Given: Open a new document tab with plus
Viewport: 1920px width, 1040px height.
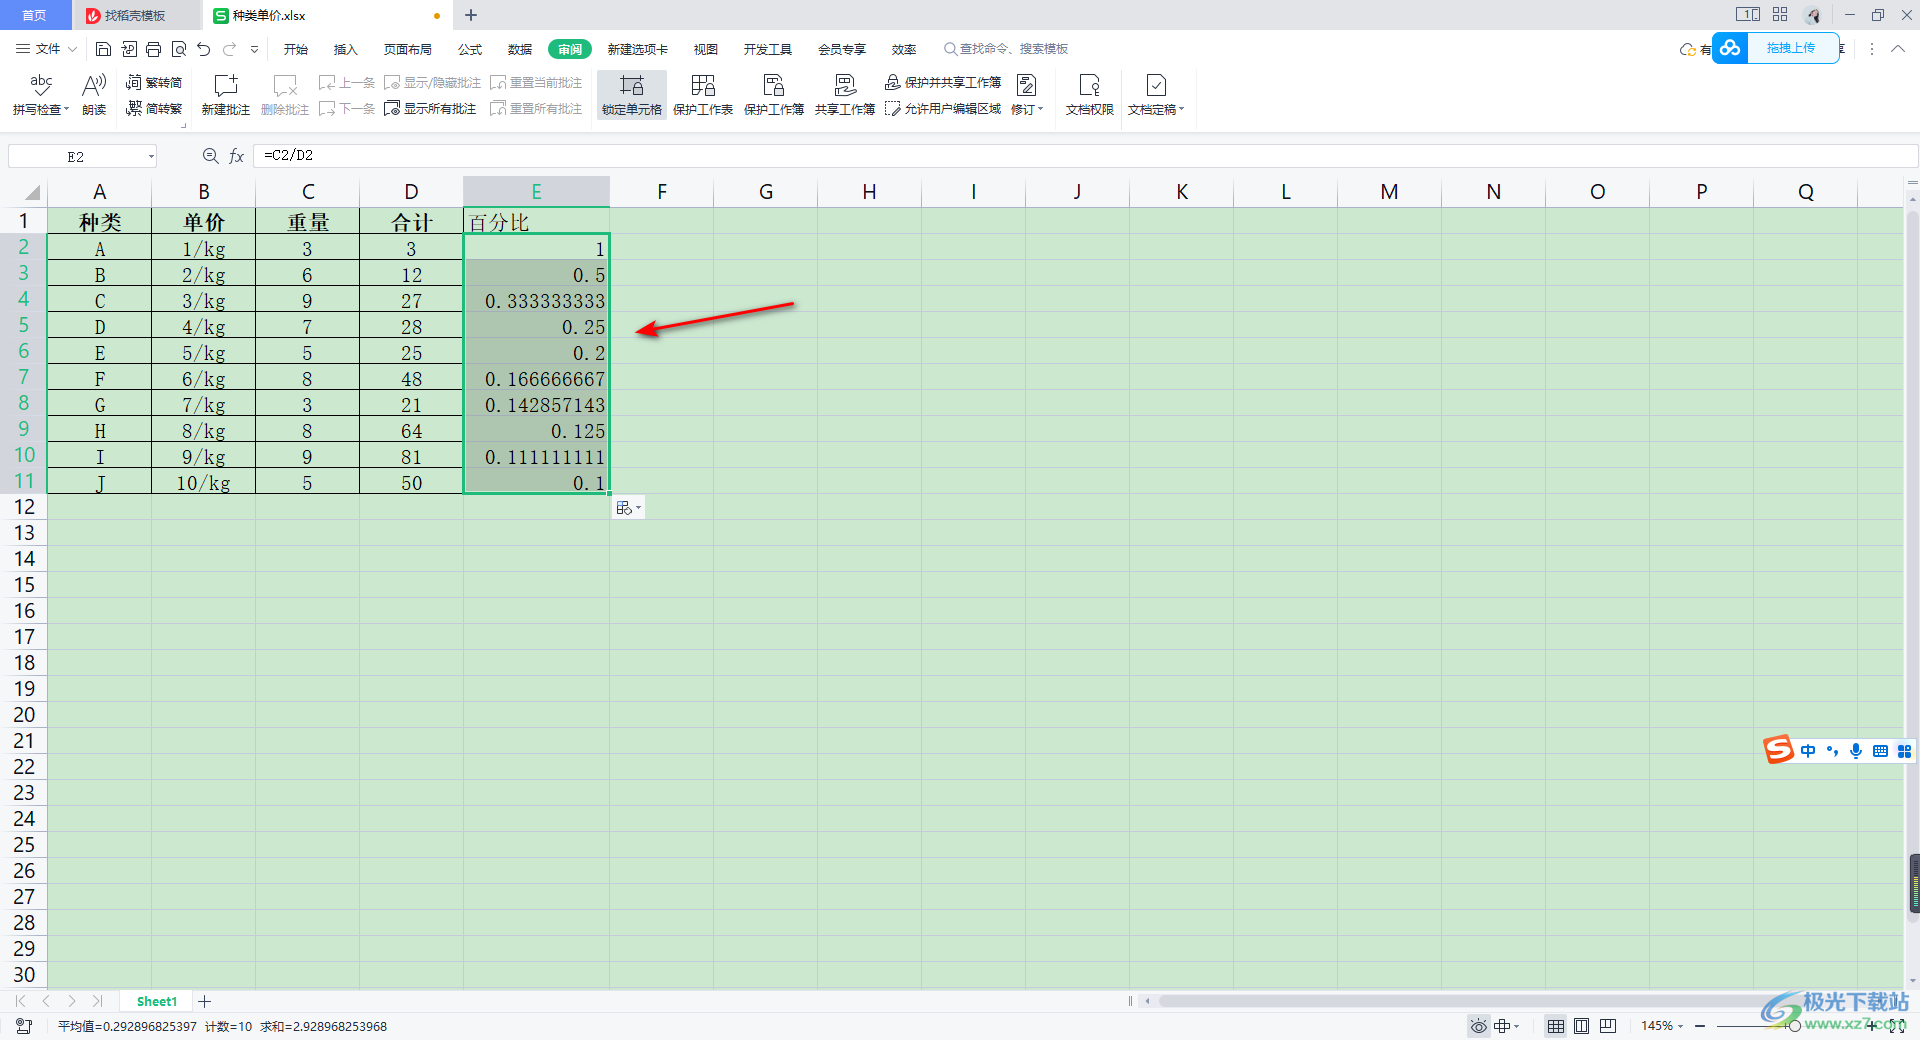Looking at the screenshot, I should (x=471, y=15).
